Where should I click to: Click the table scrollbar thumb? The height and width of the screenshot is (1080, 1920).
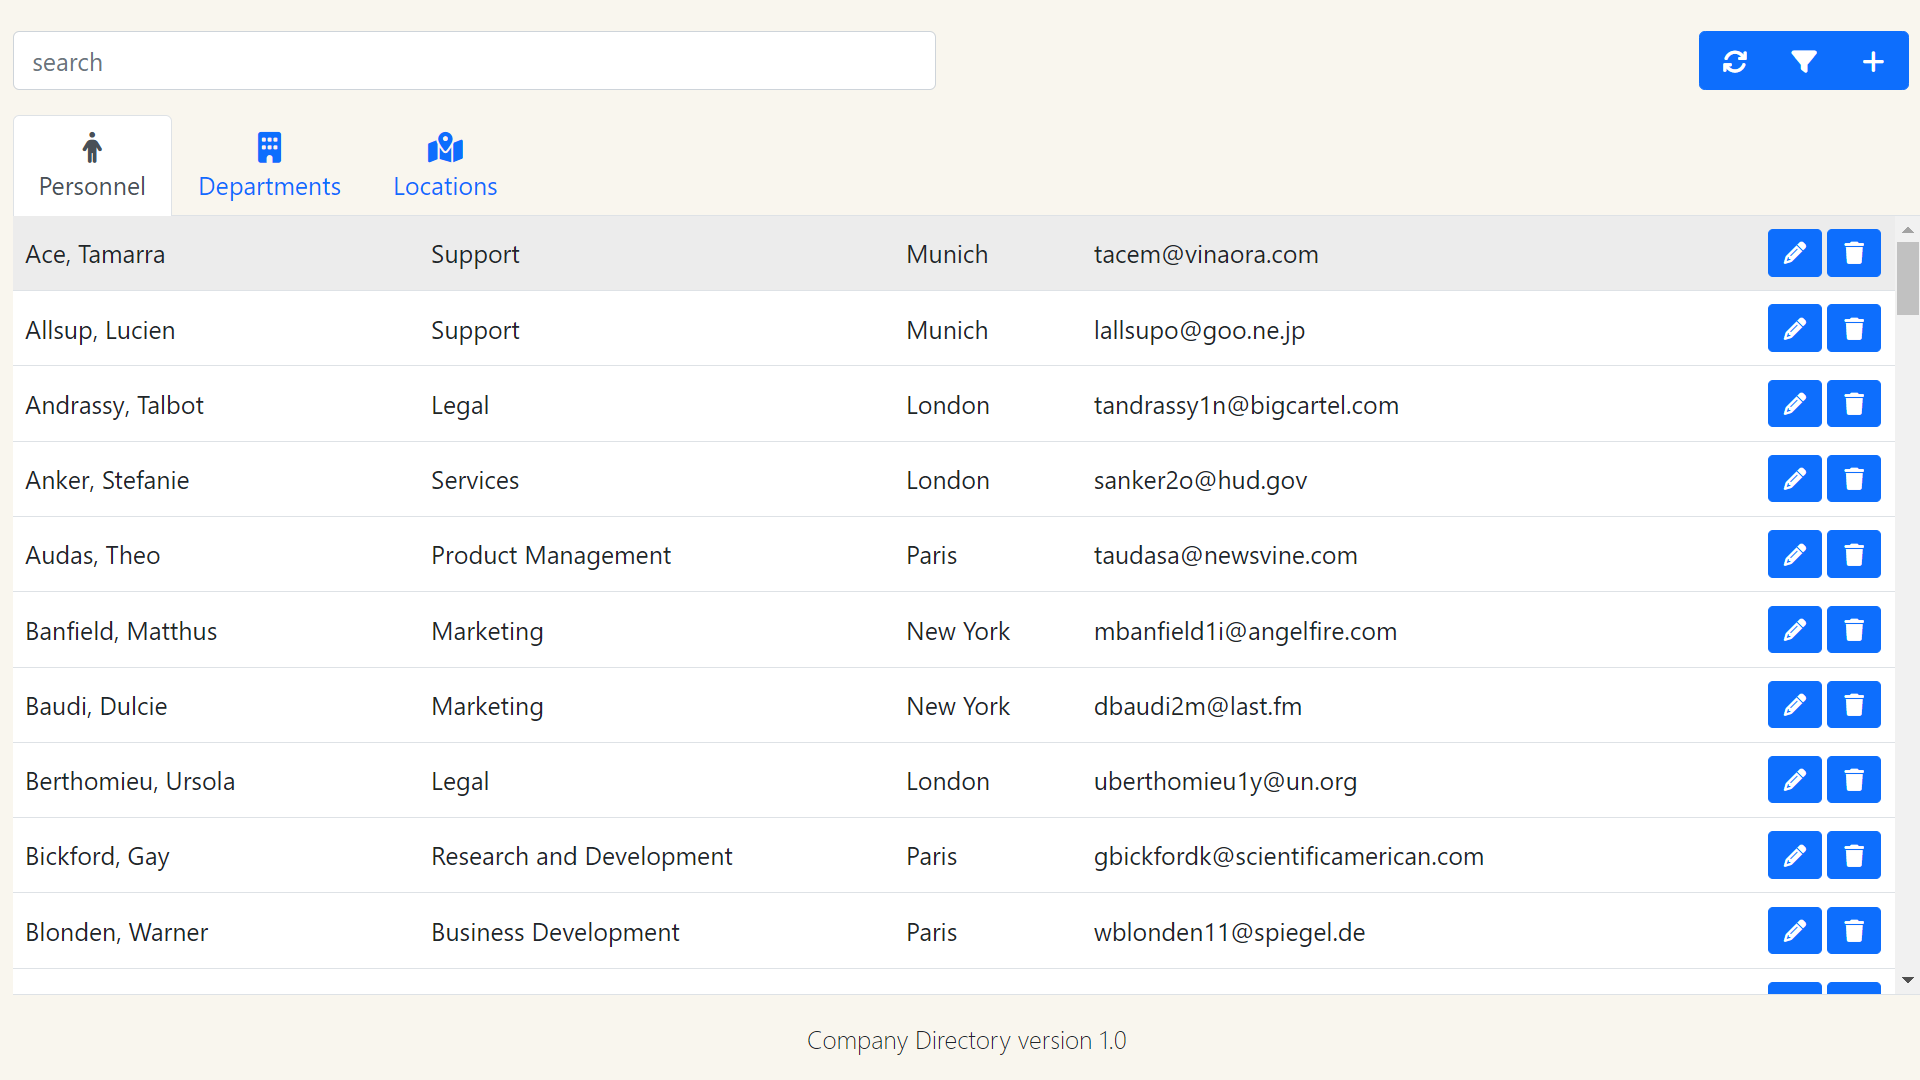(1907, 278)
